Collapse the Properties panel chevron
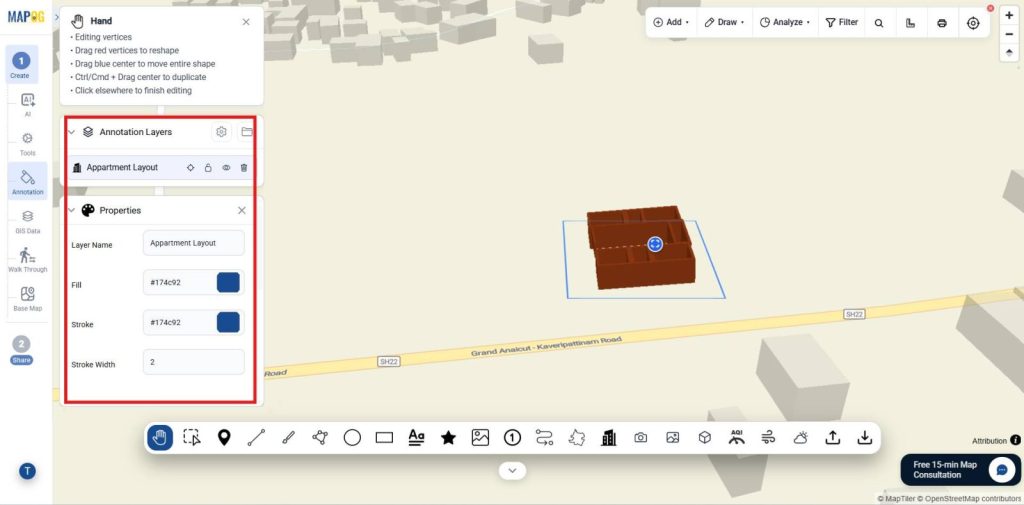 coord(72,210)
